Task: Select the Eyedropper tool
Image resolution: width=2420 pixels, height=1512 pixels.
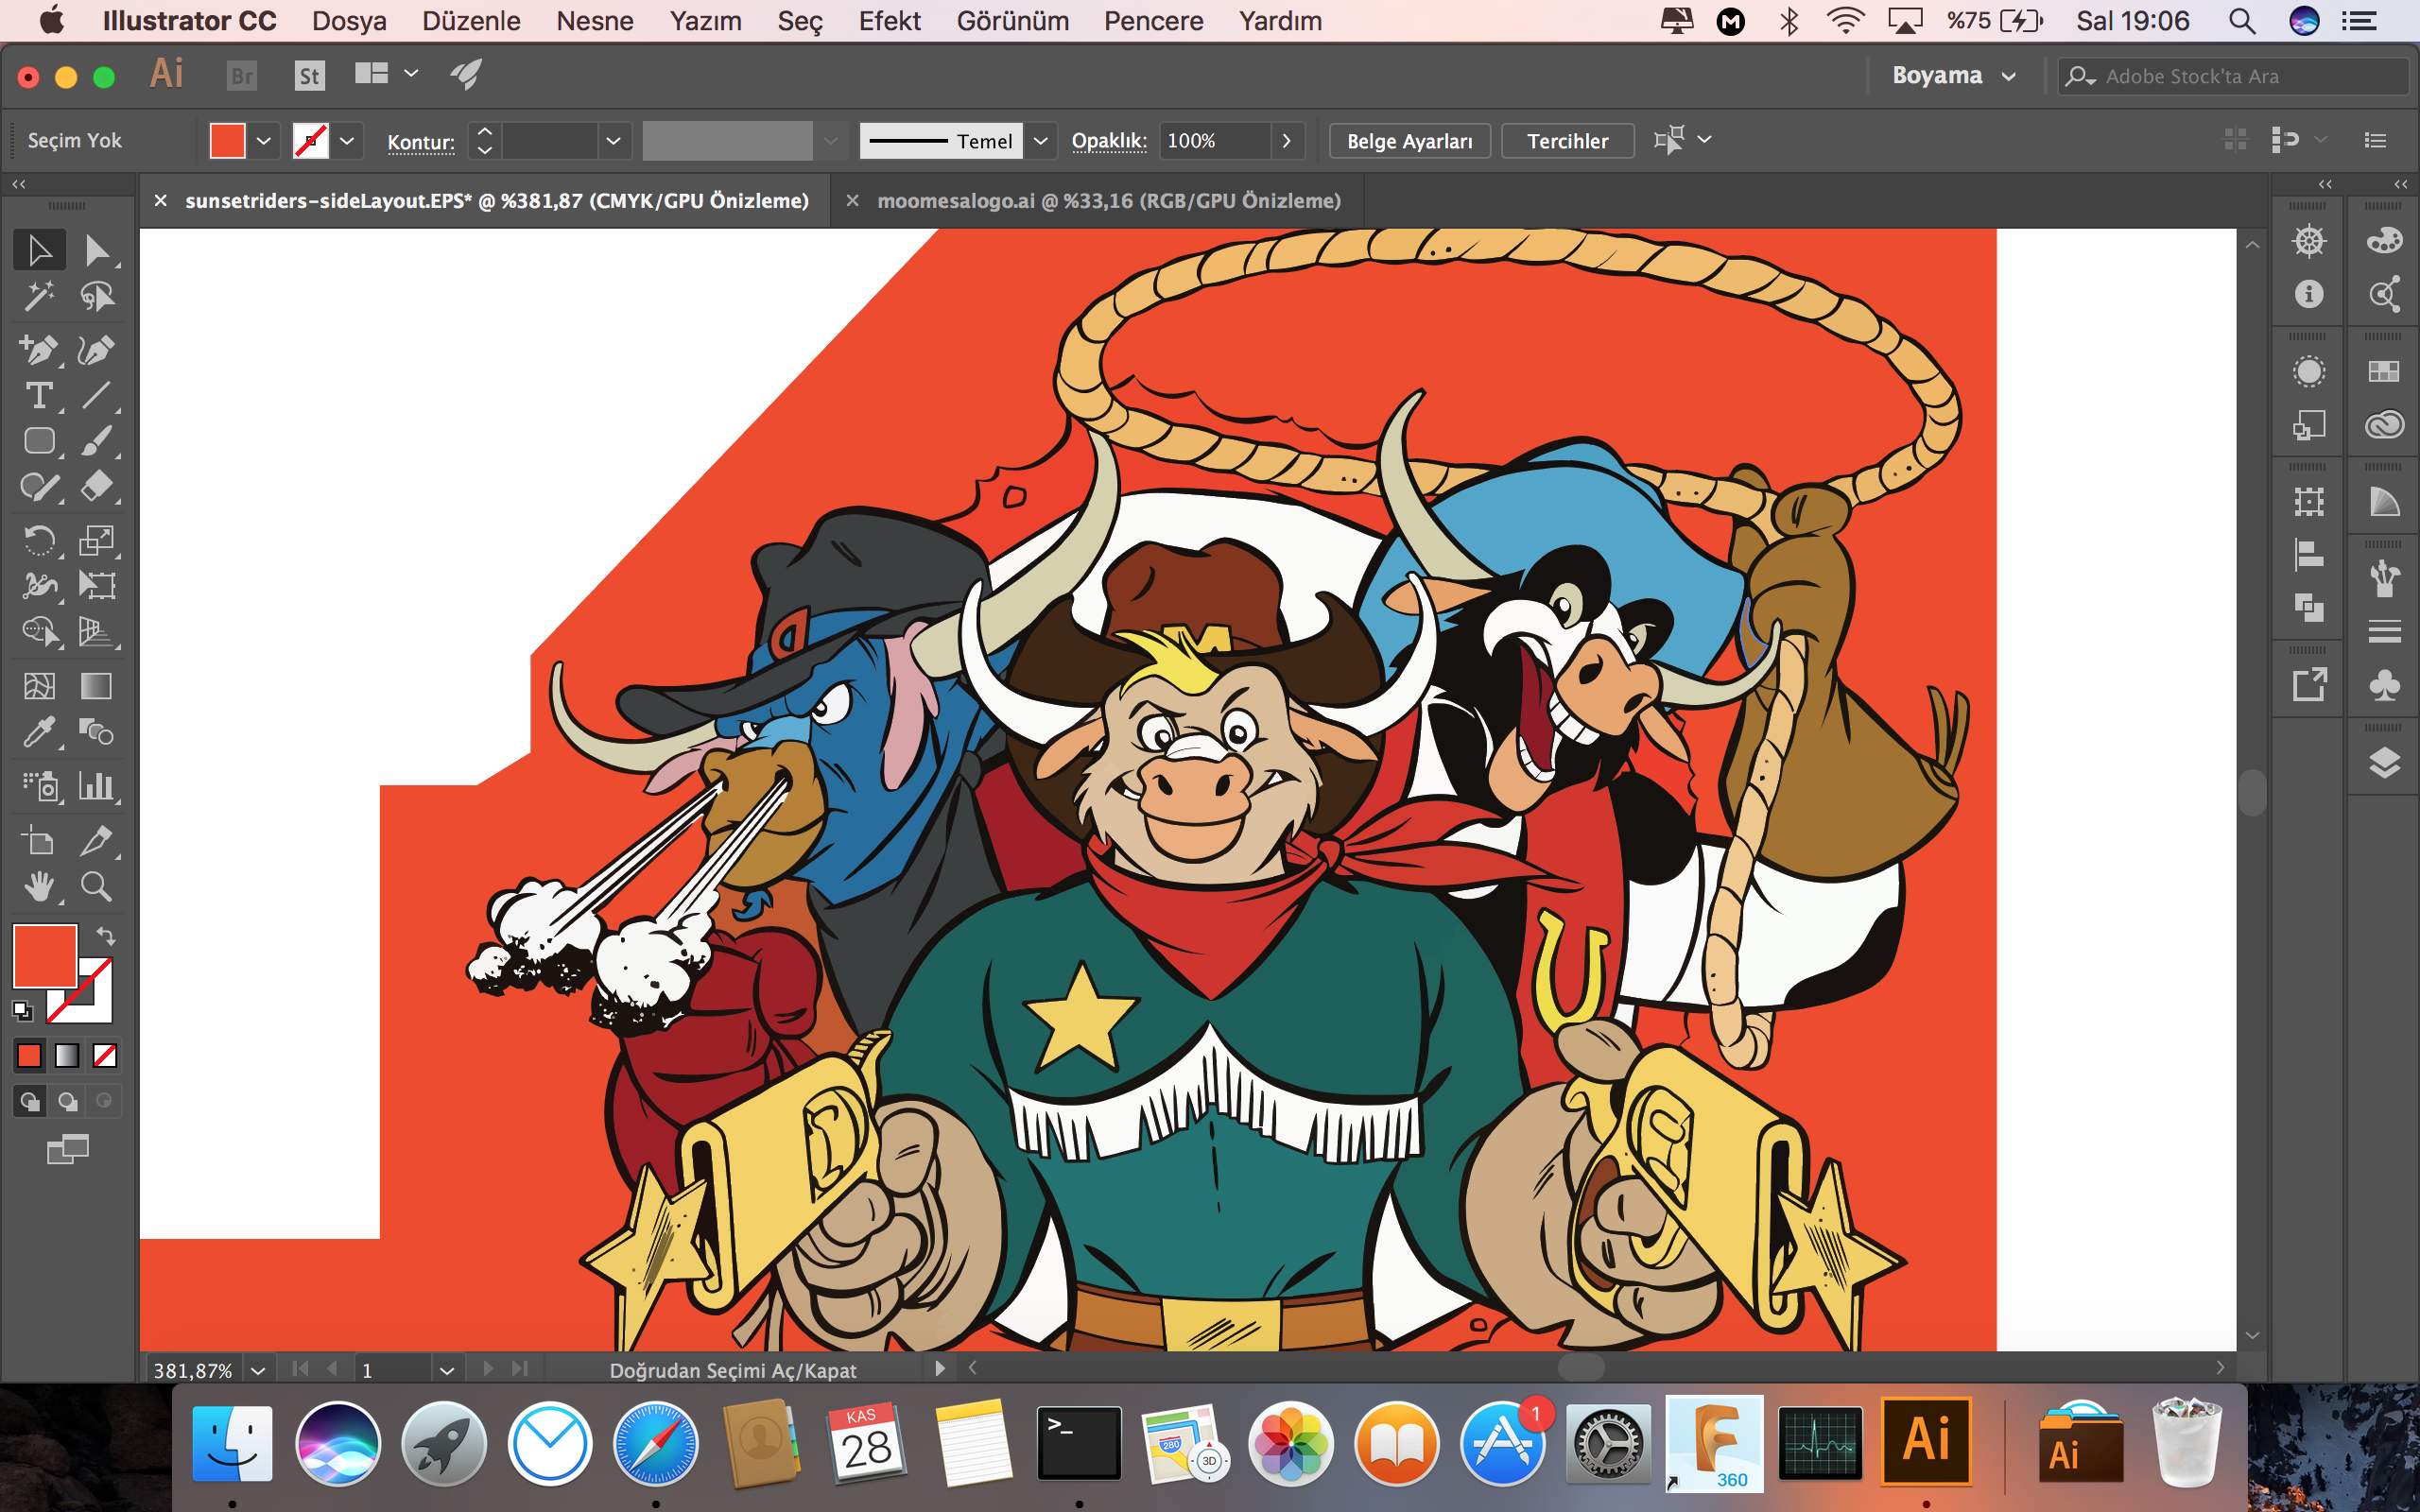Action: pos(40,732)
